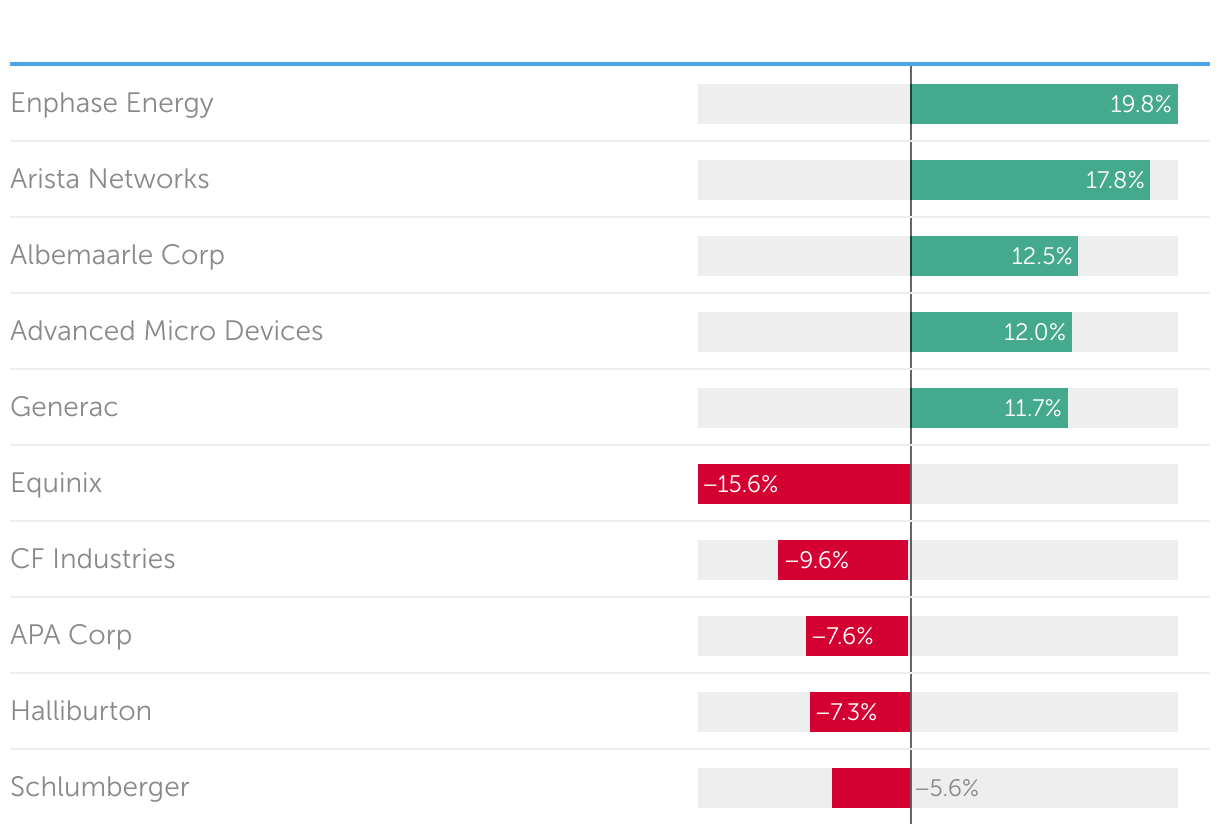Click the green 19.8% bar

[1044, 104]
